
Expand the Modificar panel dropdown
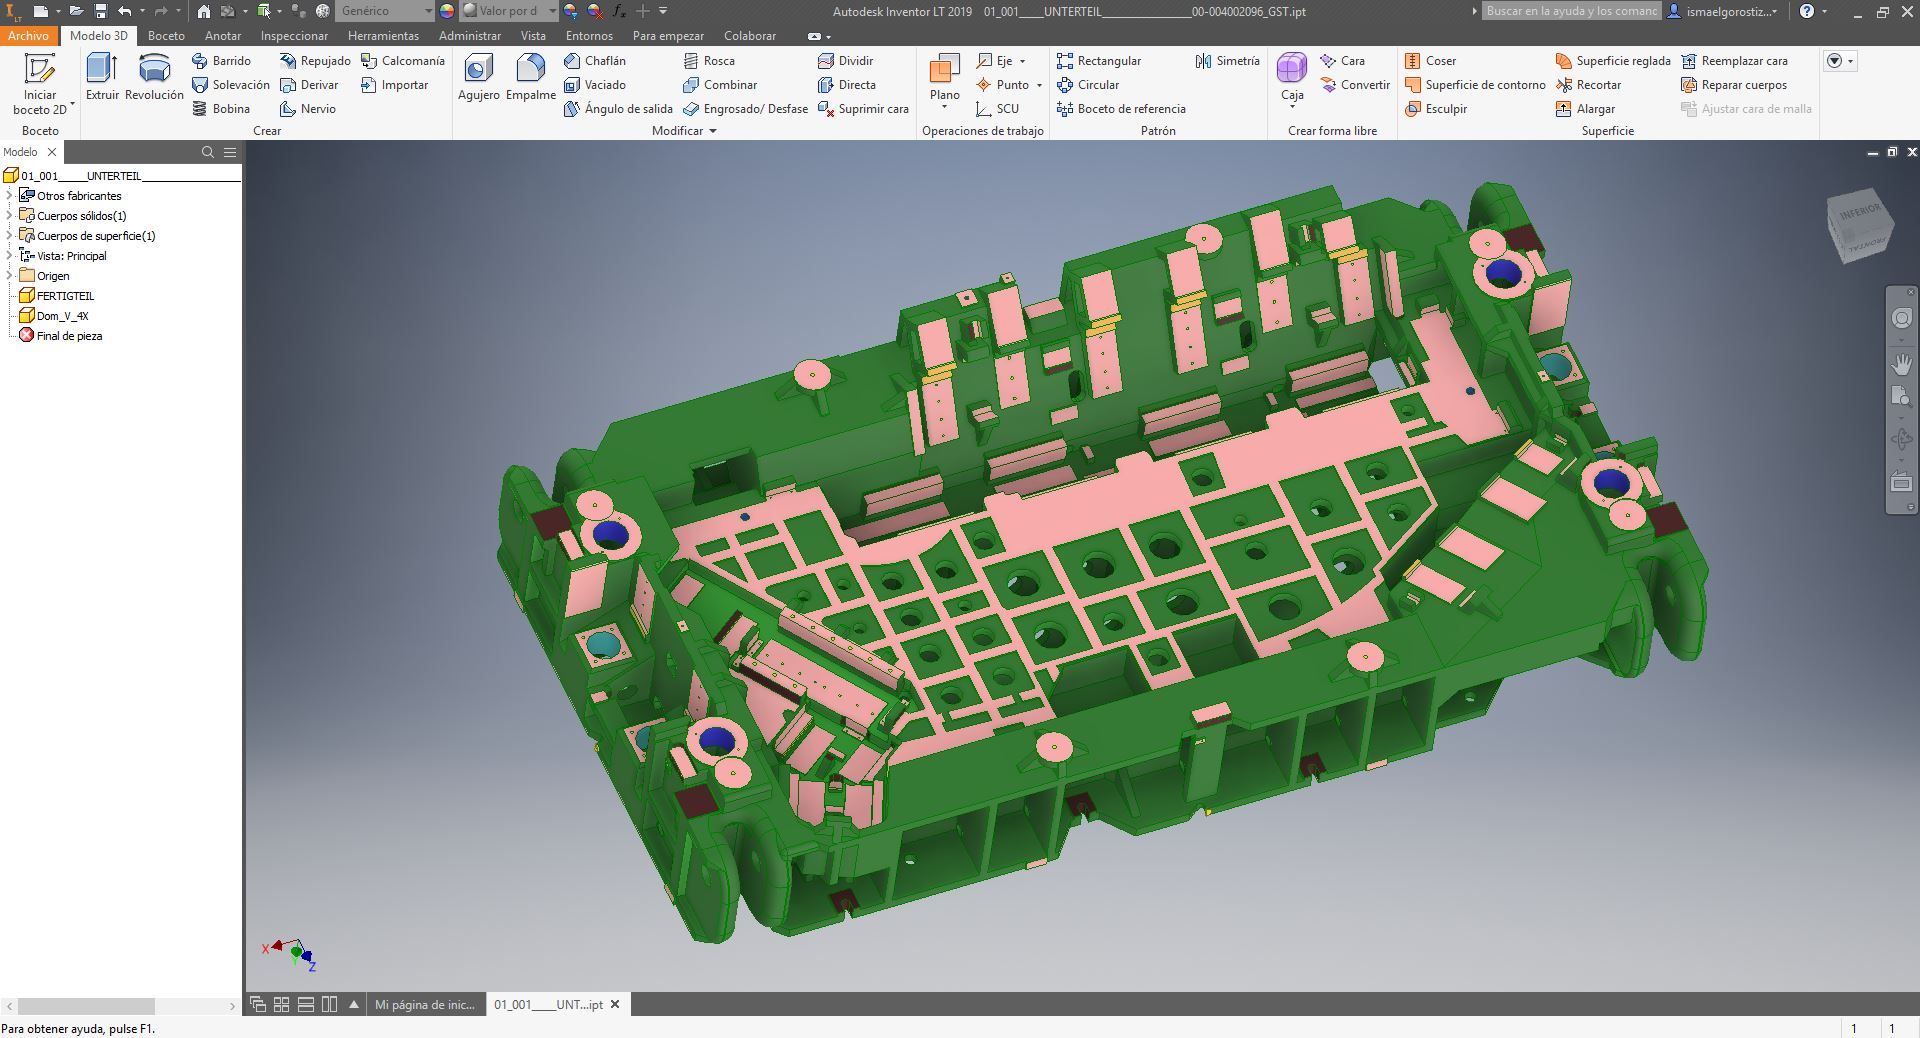coord(713,131)
